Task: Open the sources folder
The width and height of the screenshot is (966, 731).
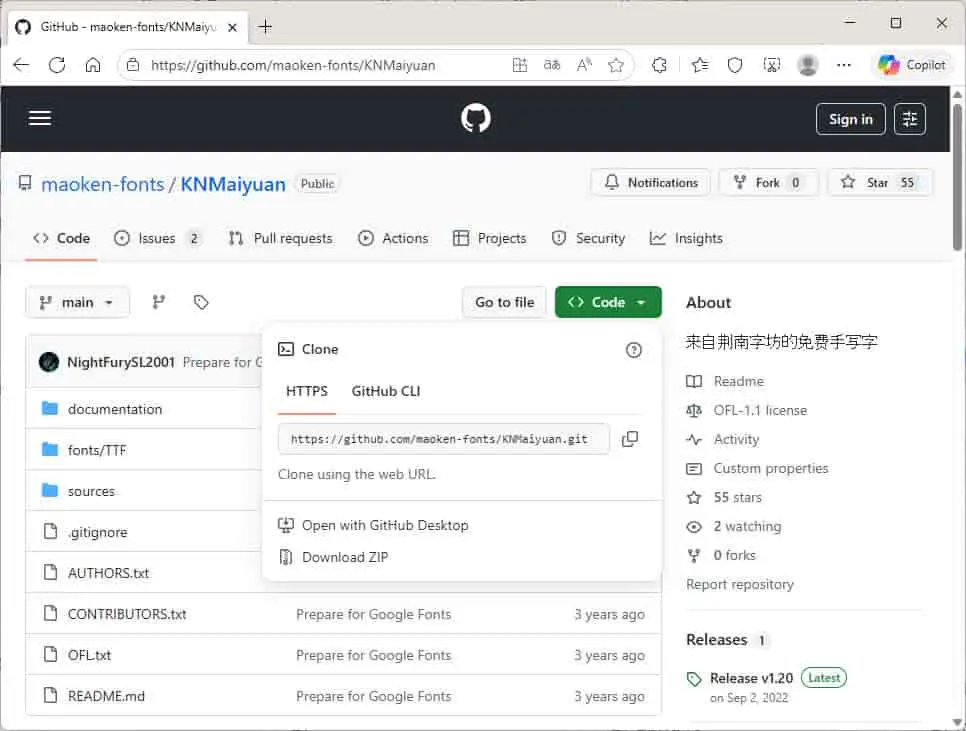Action: point(91,491)
